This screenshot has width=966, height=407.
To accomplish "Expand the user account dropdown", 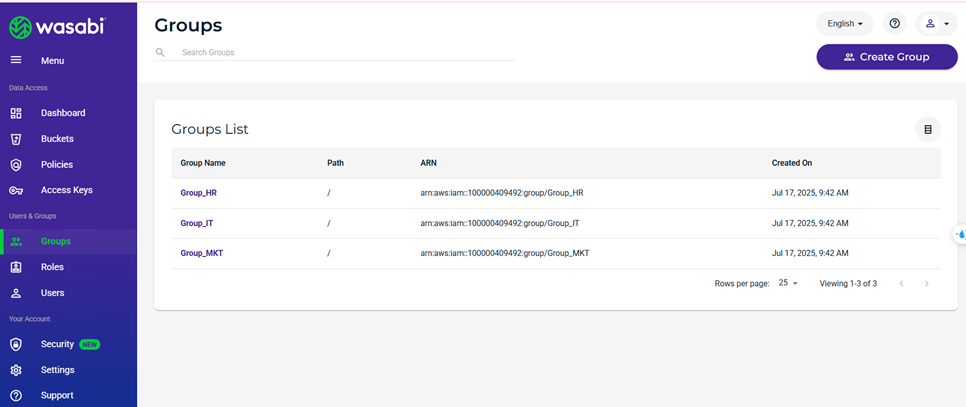I will pos(937,23).
